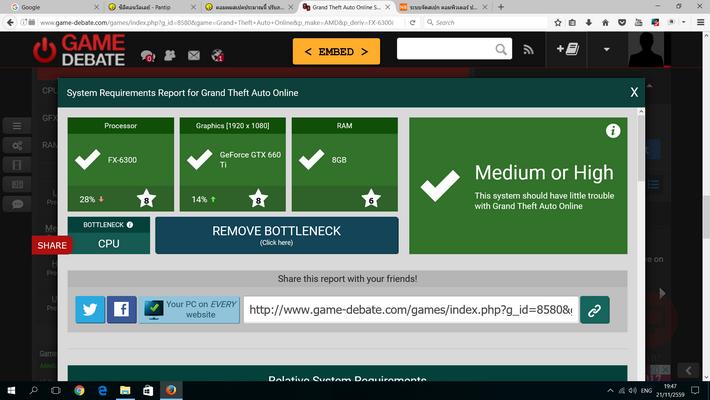Click the site search input box

coord(446,49)
